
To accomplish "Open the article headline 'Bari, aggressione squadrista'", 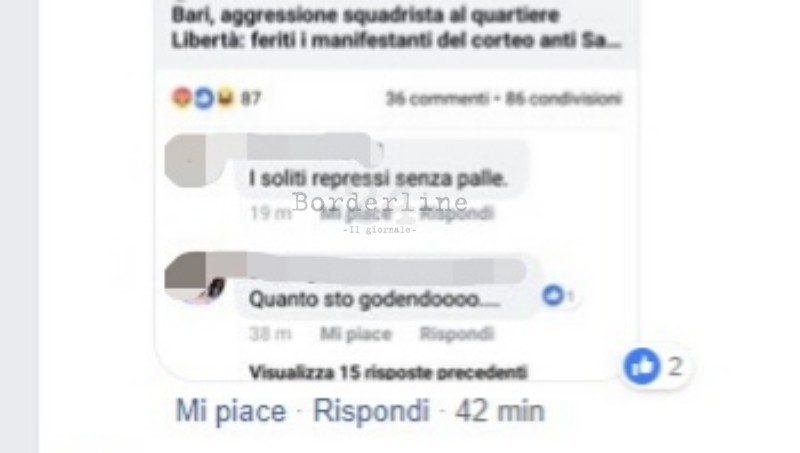I will click(x=396, y=28).
